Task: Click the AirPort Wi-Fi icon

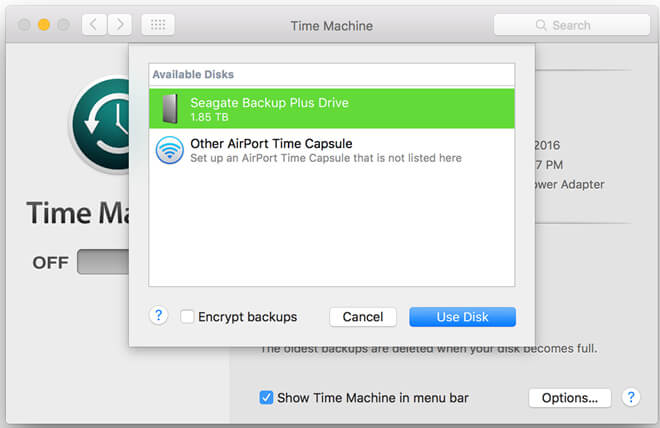Action: [x=170, y=150]
